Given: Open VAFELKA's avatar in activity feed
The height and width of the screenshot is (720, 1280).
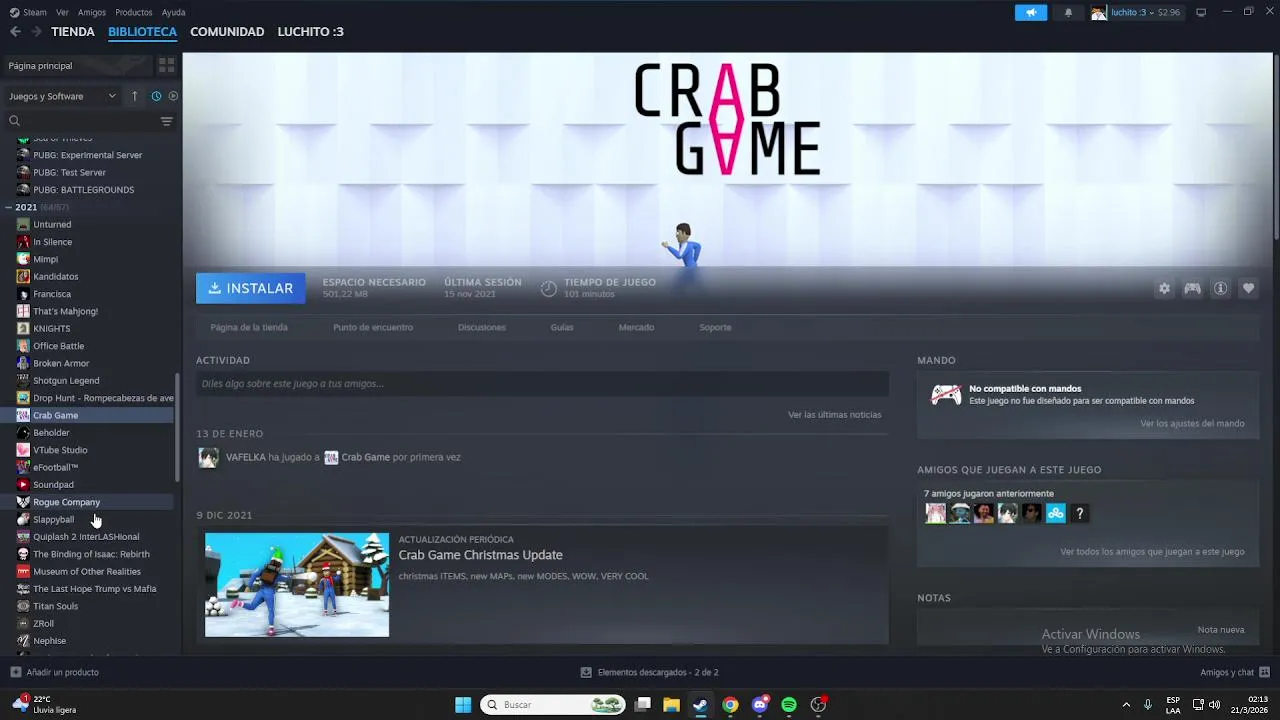Looking at the screenshot, I should click(208, 458).
